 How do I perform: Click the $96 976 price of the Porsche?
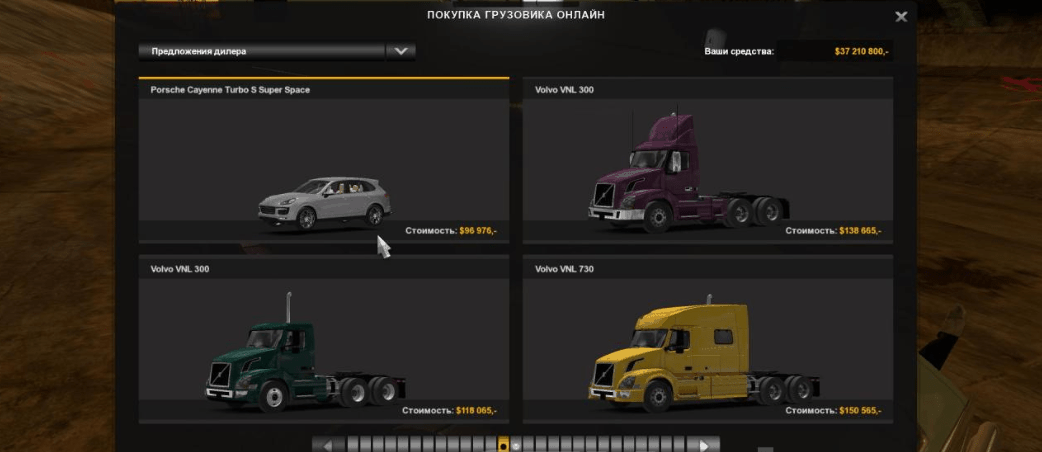click(x=477, y=231)
